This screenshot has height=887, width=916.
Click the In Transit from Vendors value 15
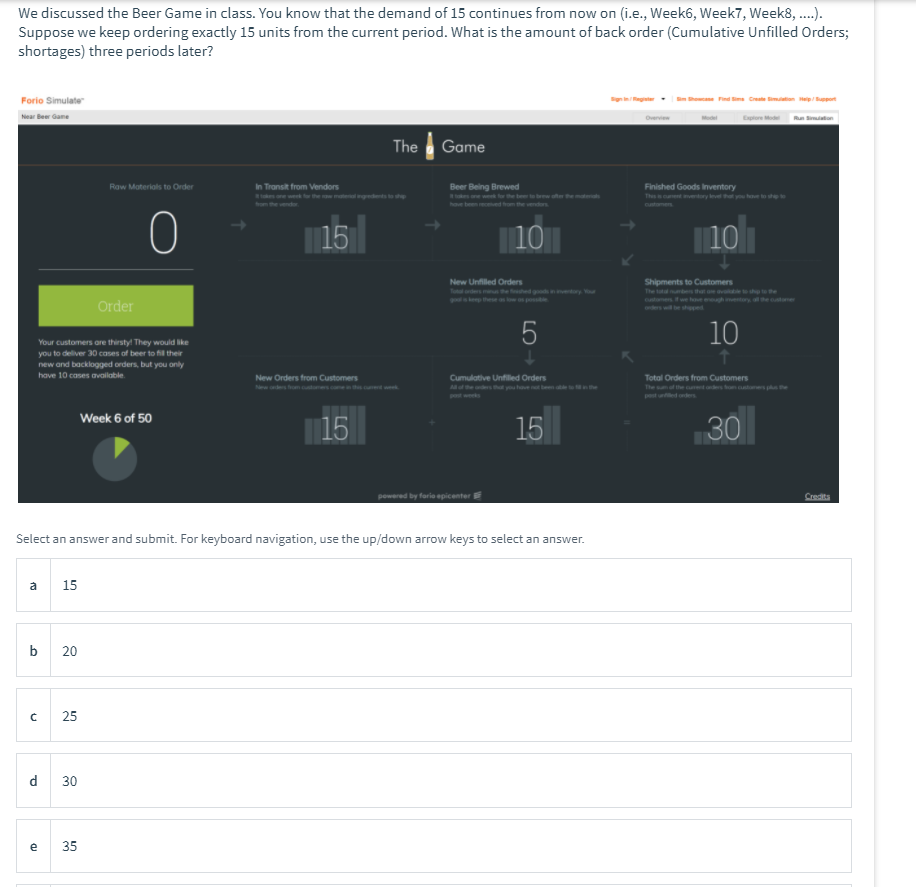point(335,237)
